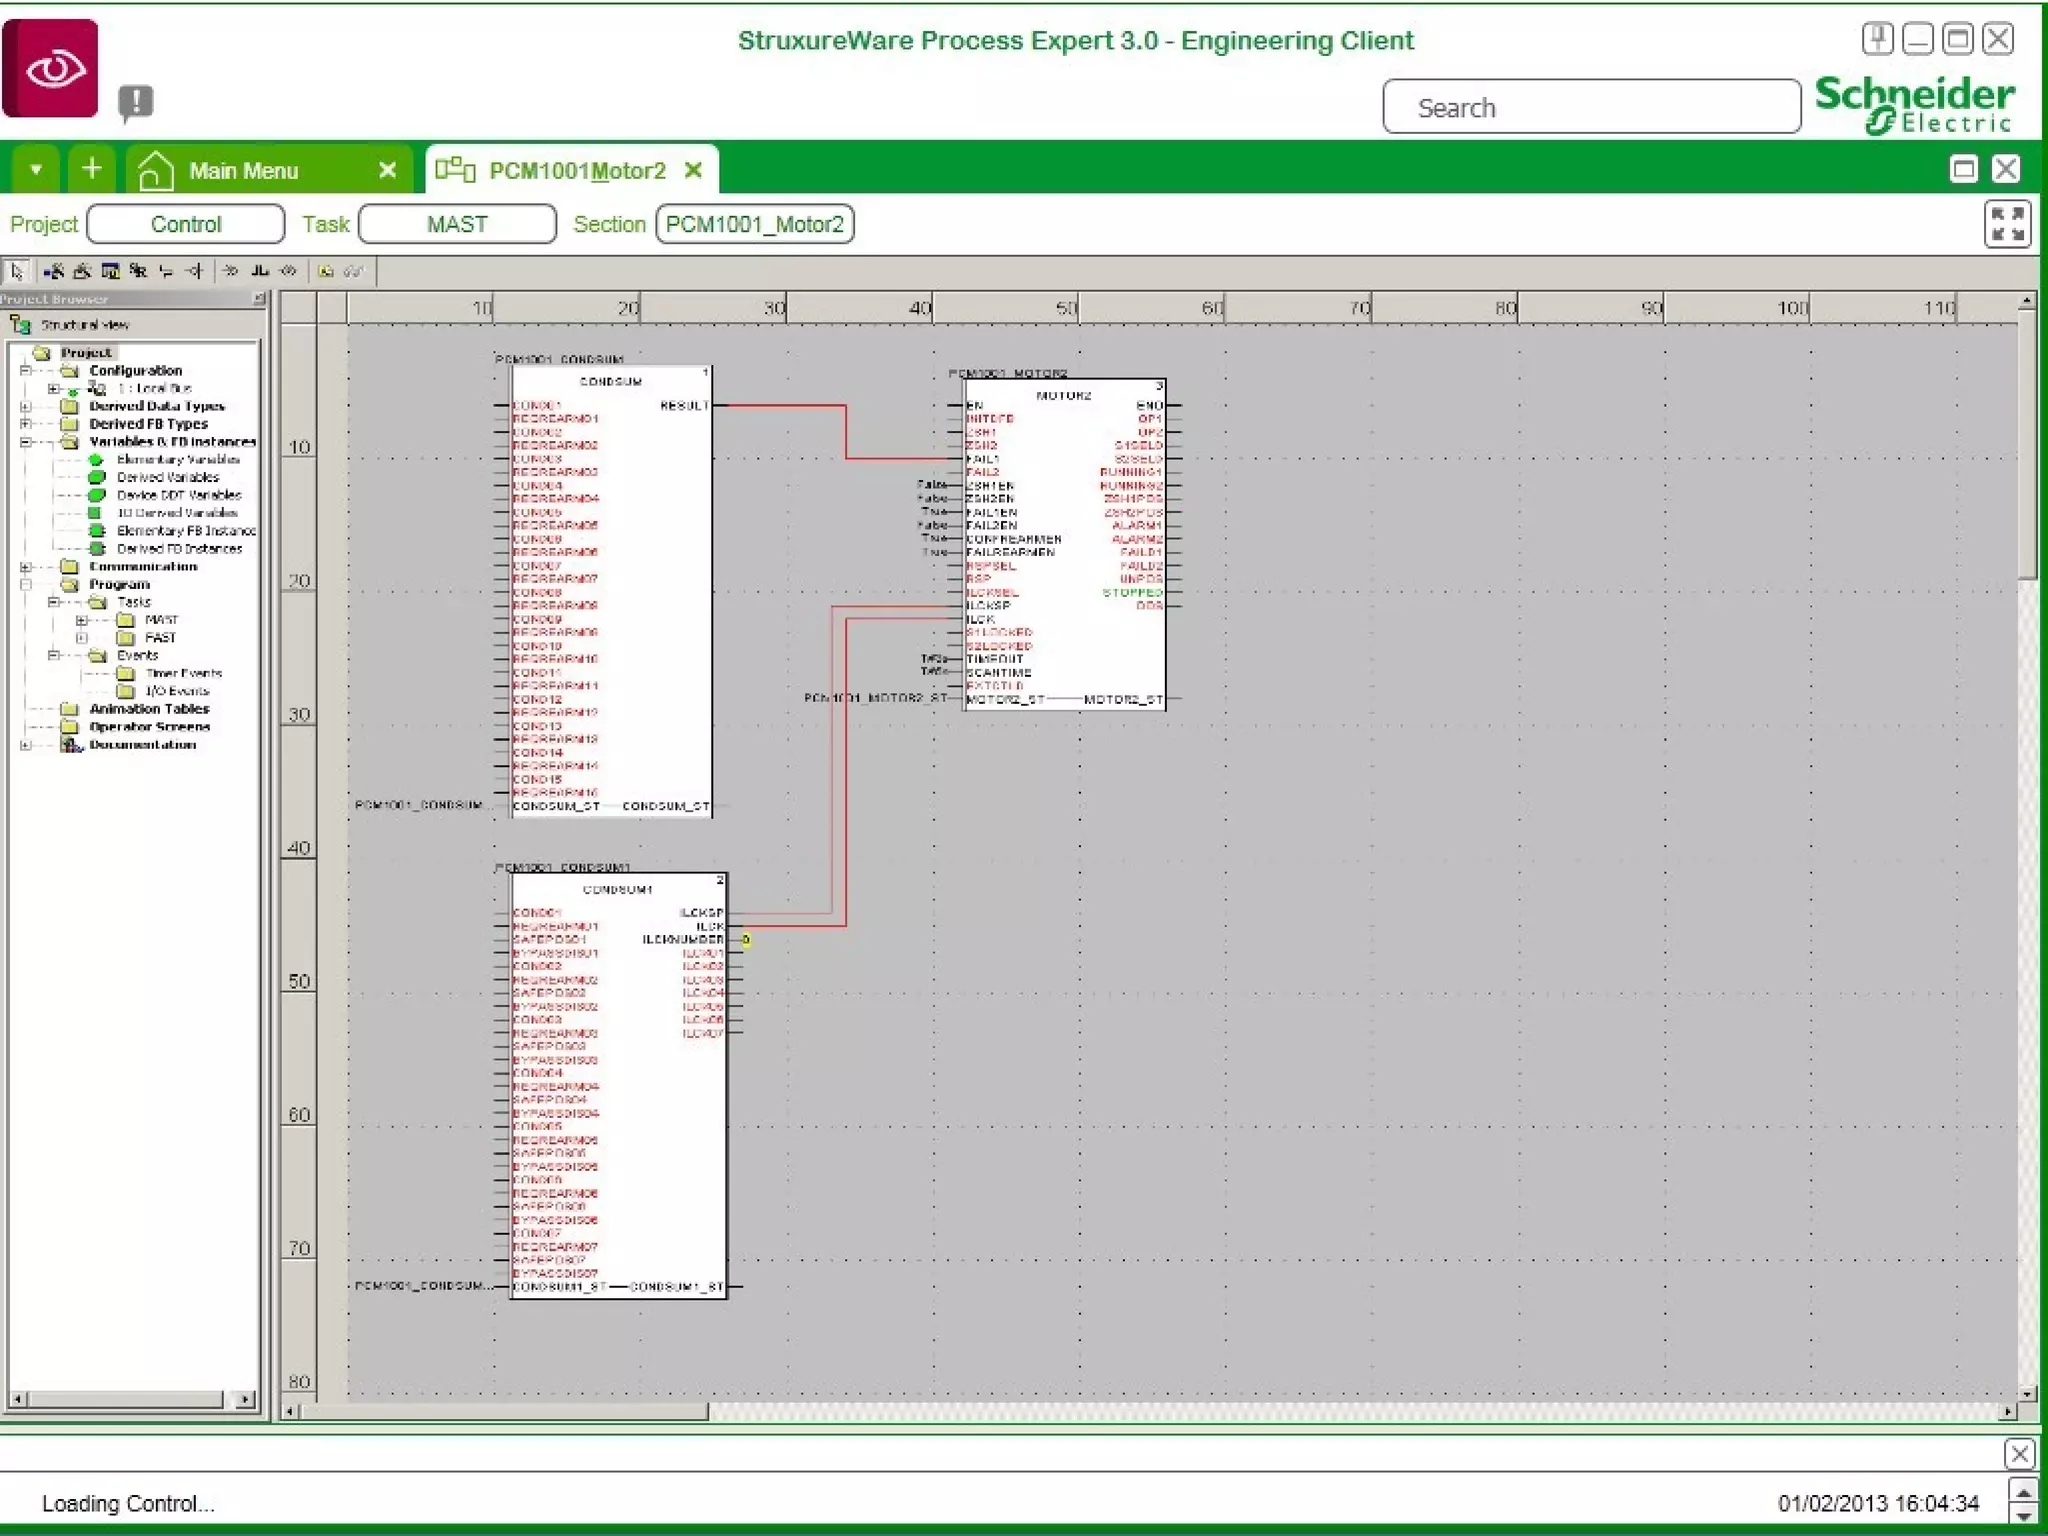Expand the Communication tree node
Viewport: 2048px width, 1536px height.
point(26,567)
